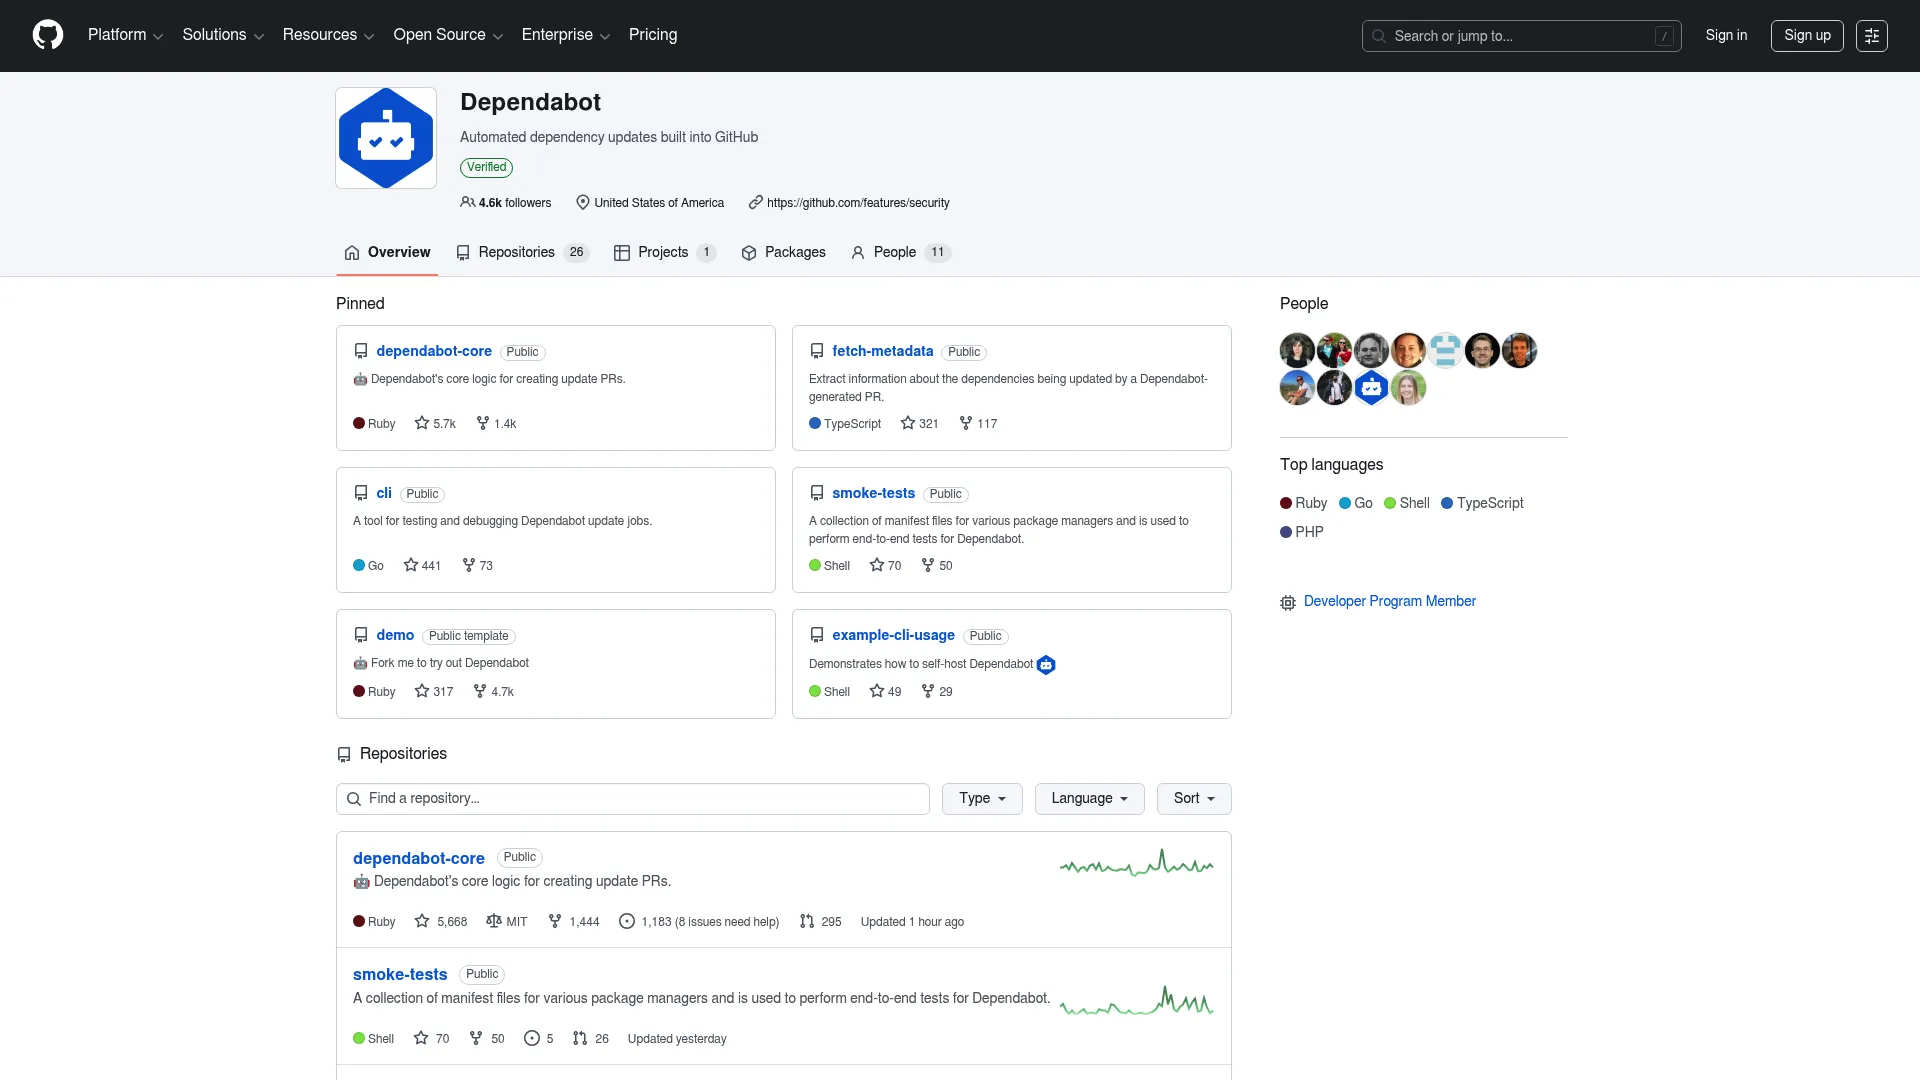Click the Sign in link
Screen dimensions: 1920x1080
[1726, 35]
